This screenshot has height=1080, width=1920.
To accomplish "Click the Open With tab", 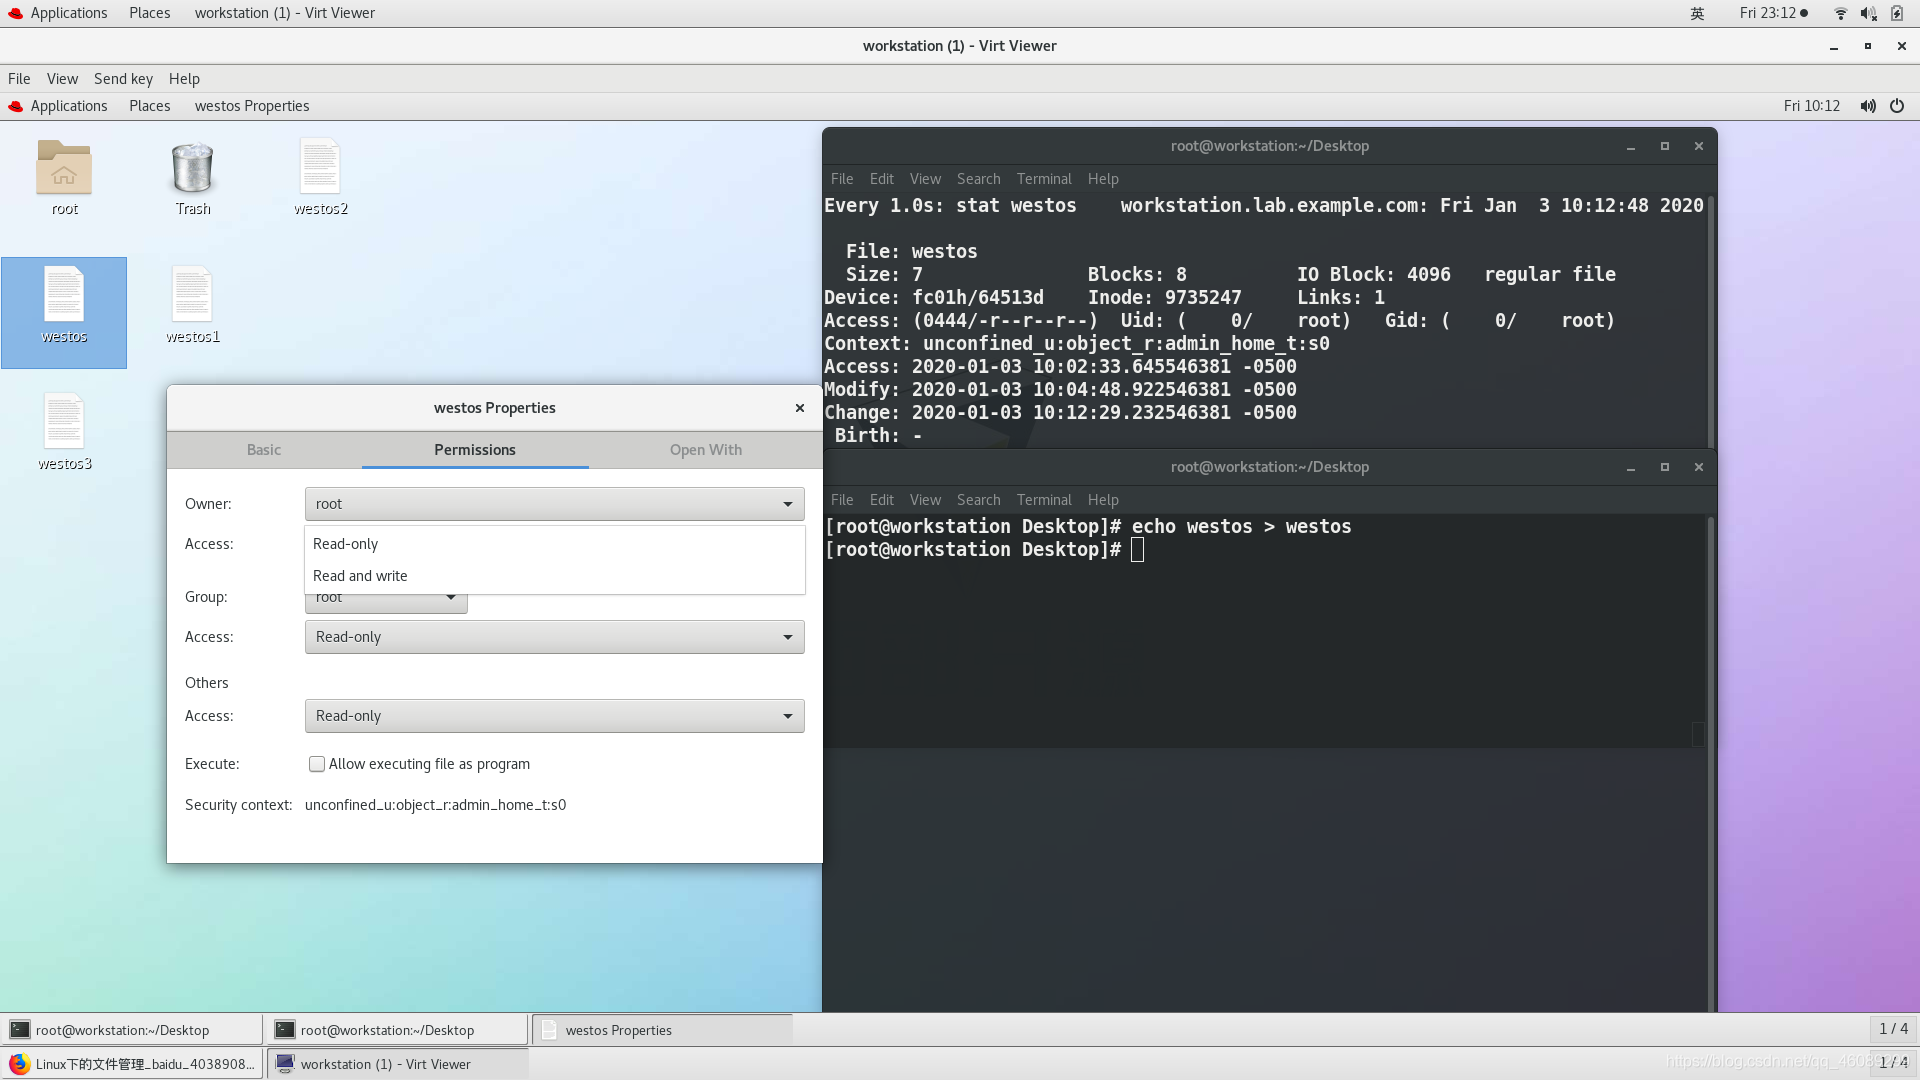I will click(707, 450).
